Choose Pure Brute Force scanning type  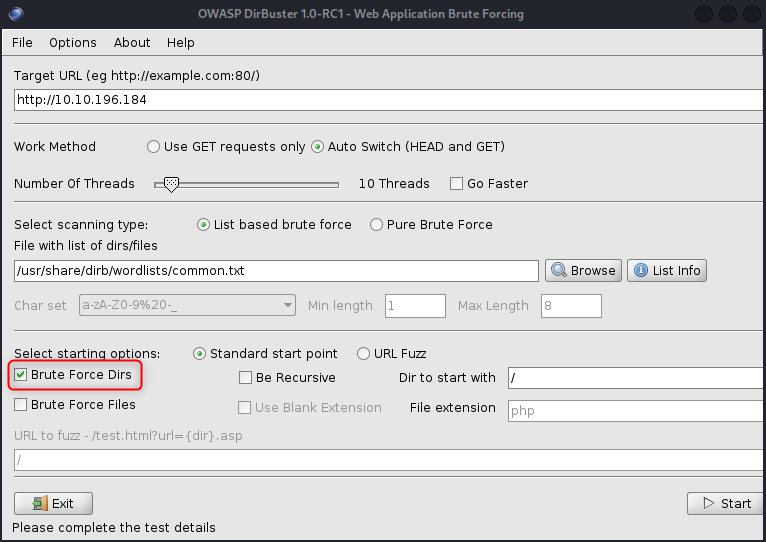[377, 225]
